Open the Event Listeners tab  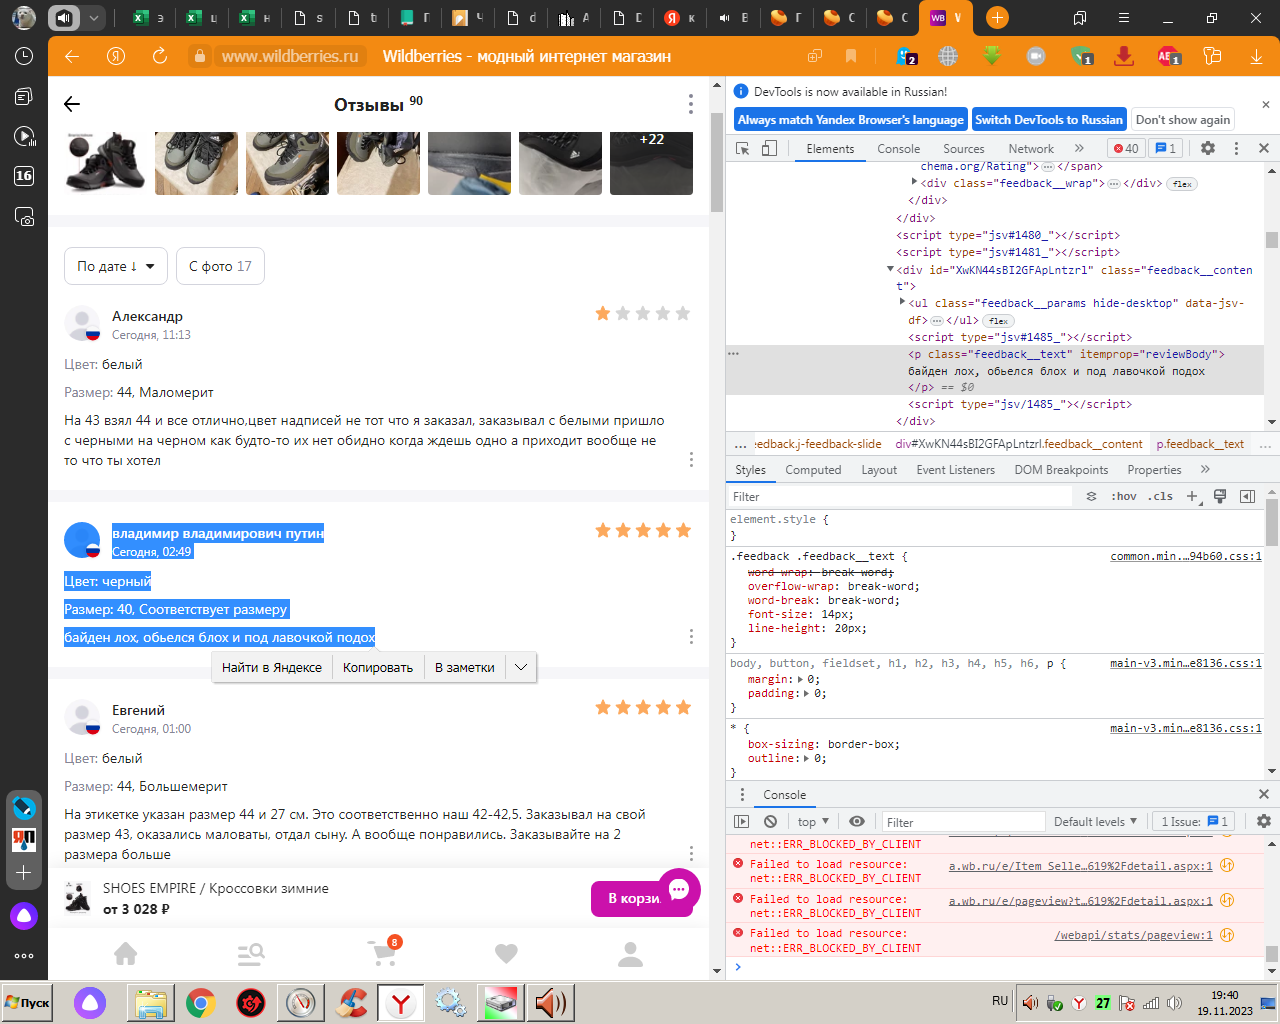(955, 469)
